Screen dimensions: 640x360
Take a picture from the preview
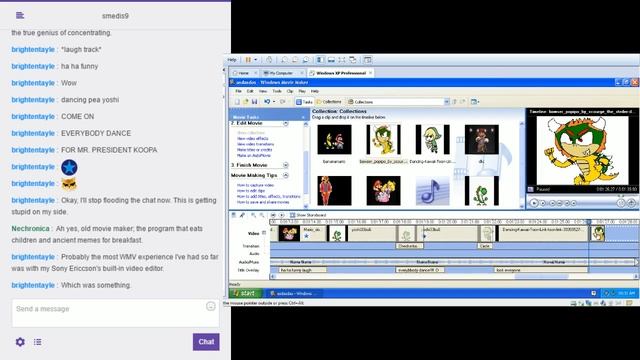pos(631,203)
